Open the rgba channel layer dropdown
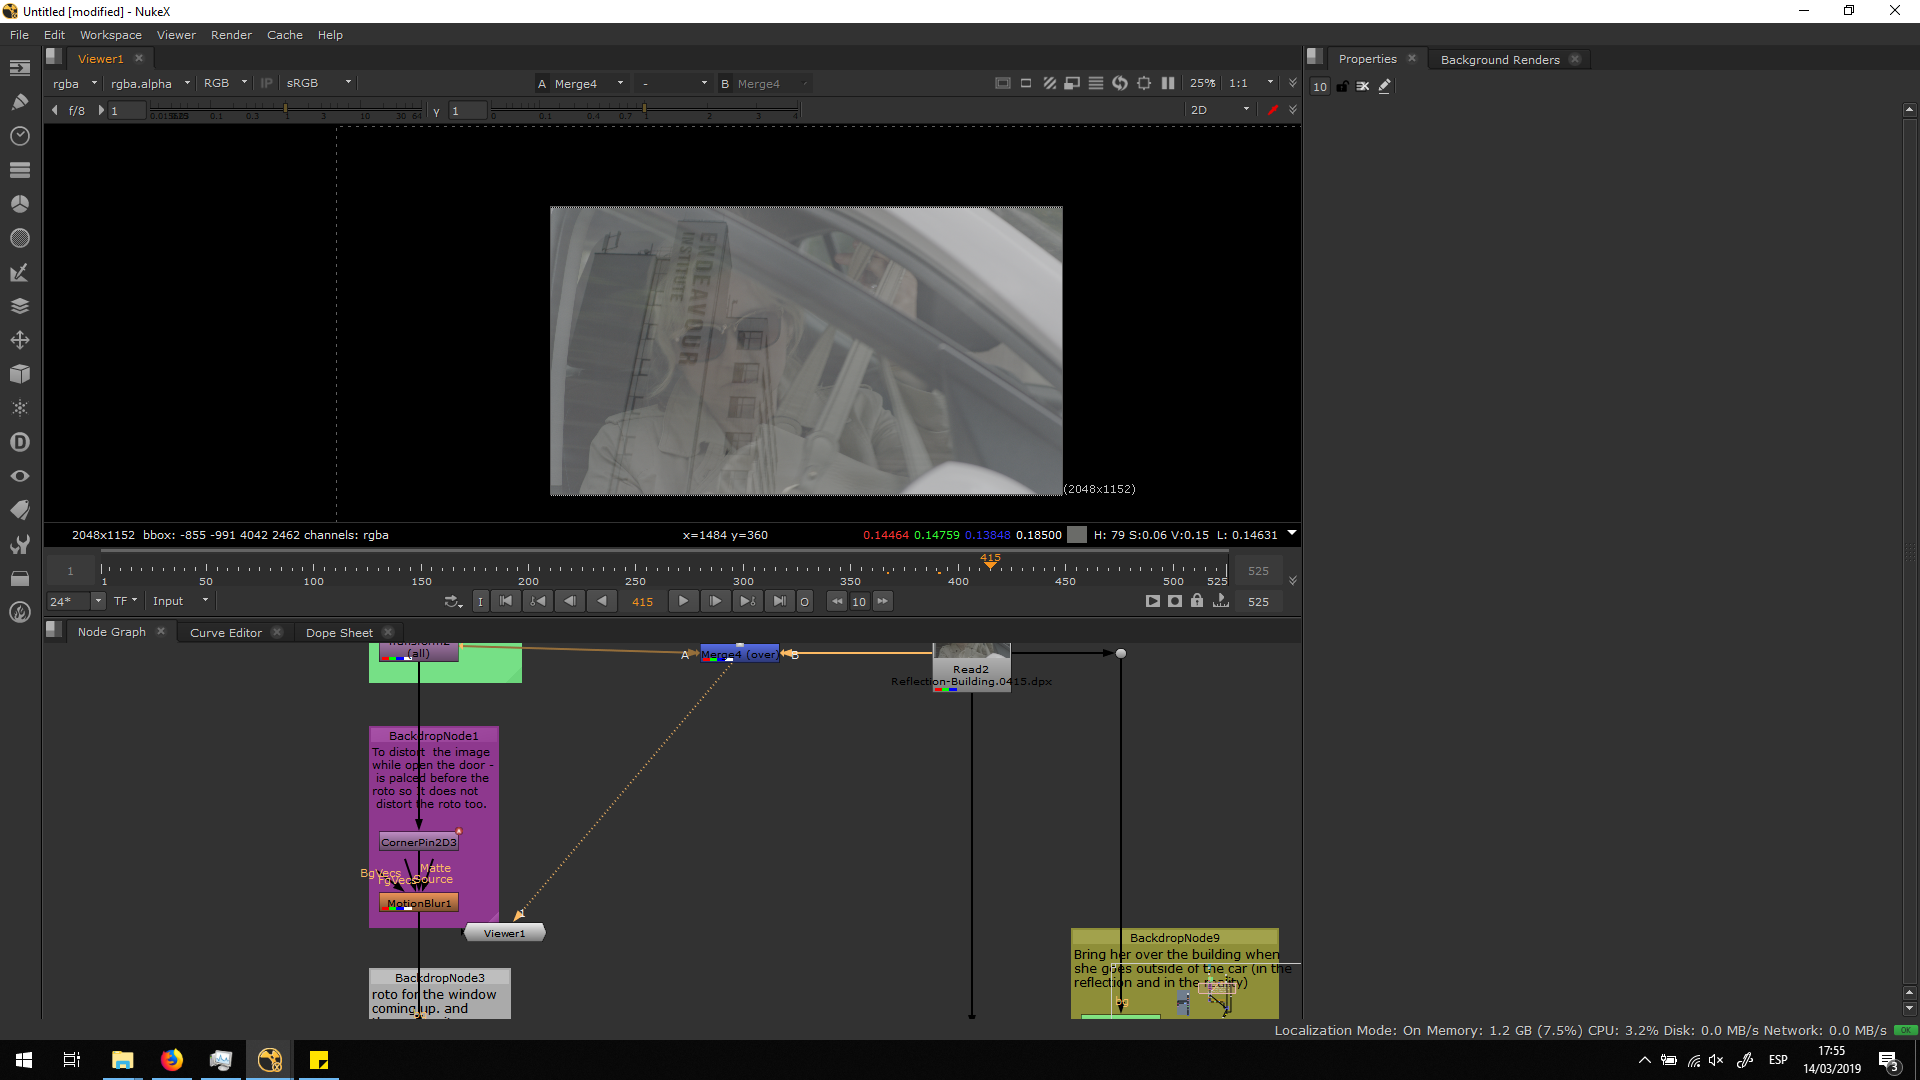This screenshot has width=1920, height=1080. 76,84
